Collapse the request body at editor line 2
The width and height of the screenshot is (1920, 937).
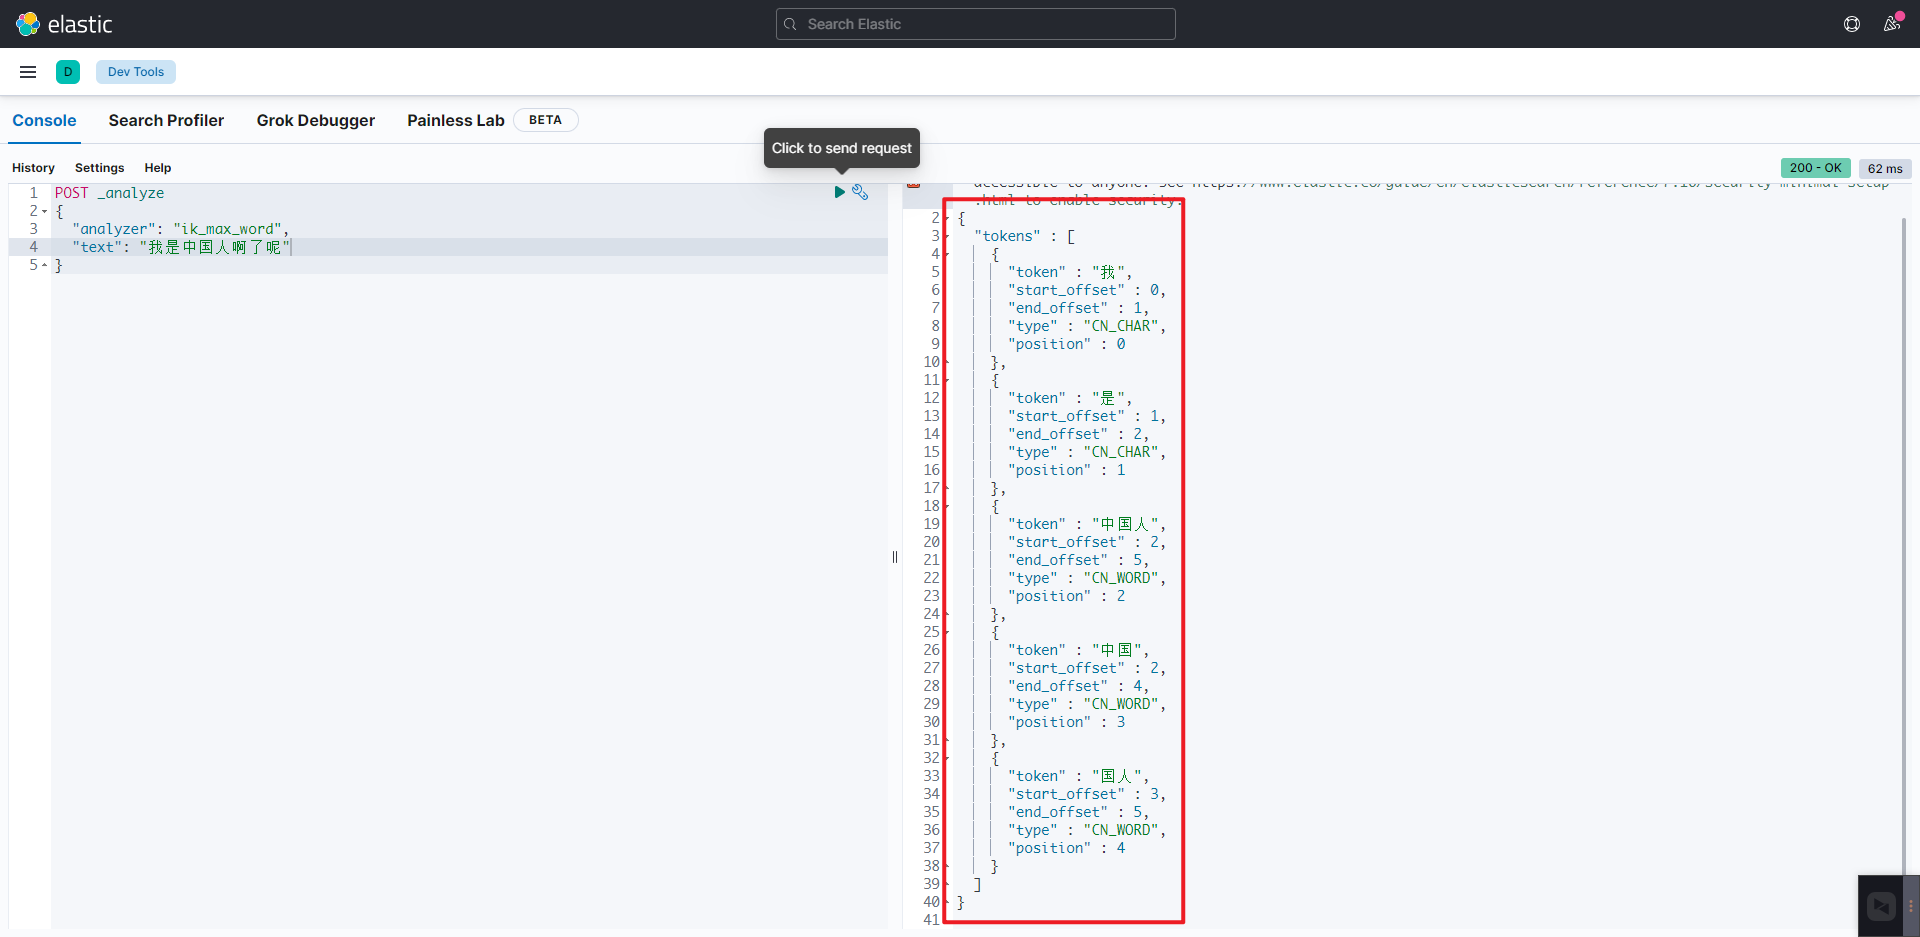pos(45,211)
